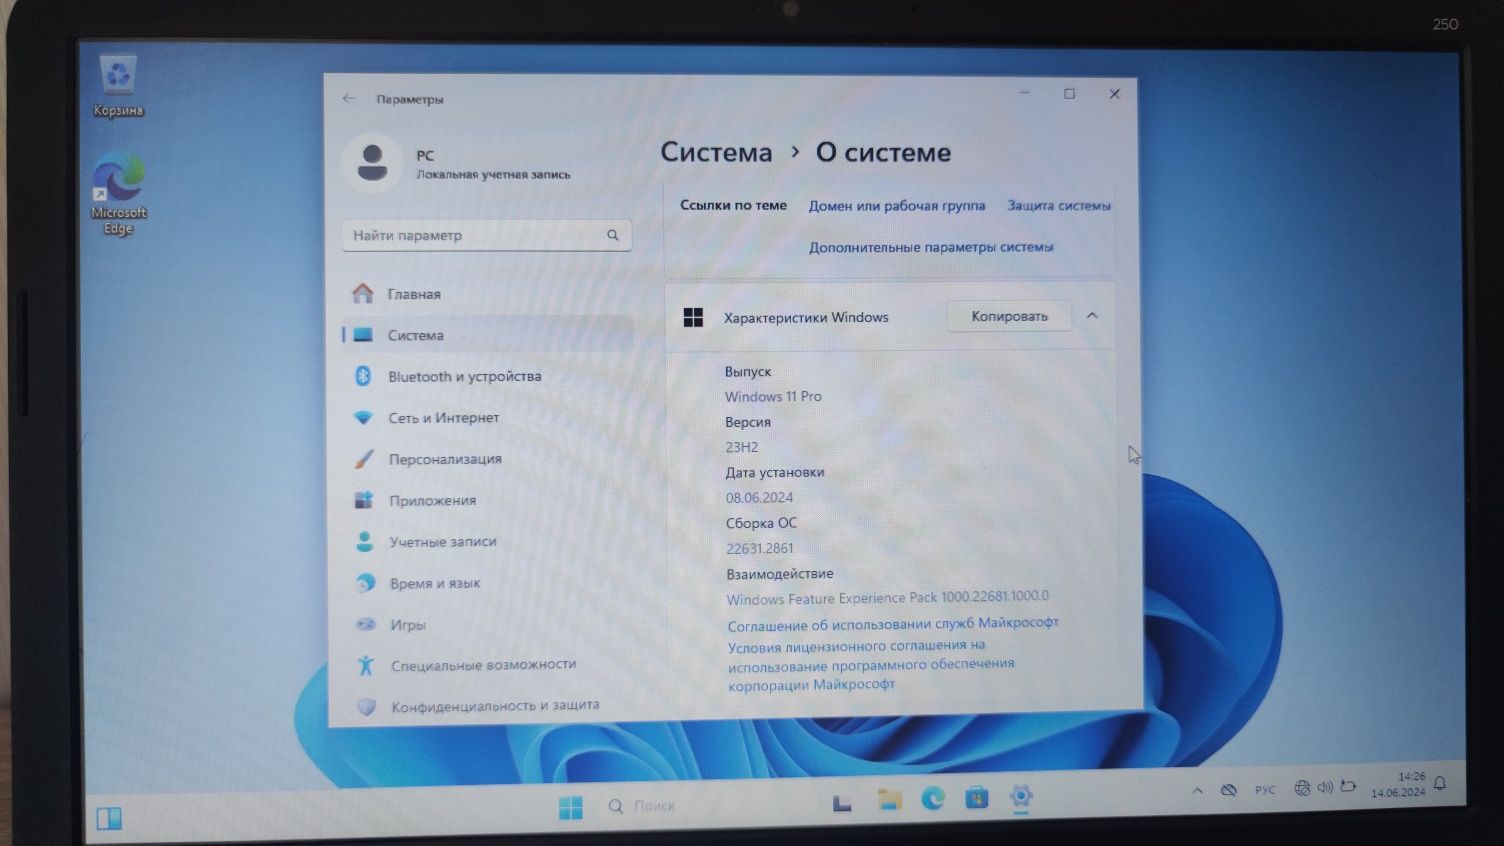This screenshot has width=1504, height=846.
Task: Click the OS build value 22631.2861
Action: tap(760, 548)
